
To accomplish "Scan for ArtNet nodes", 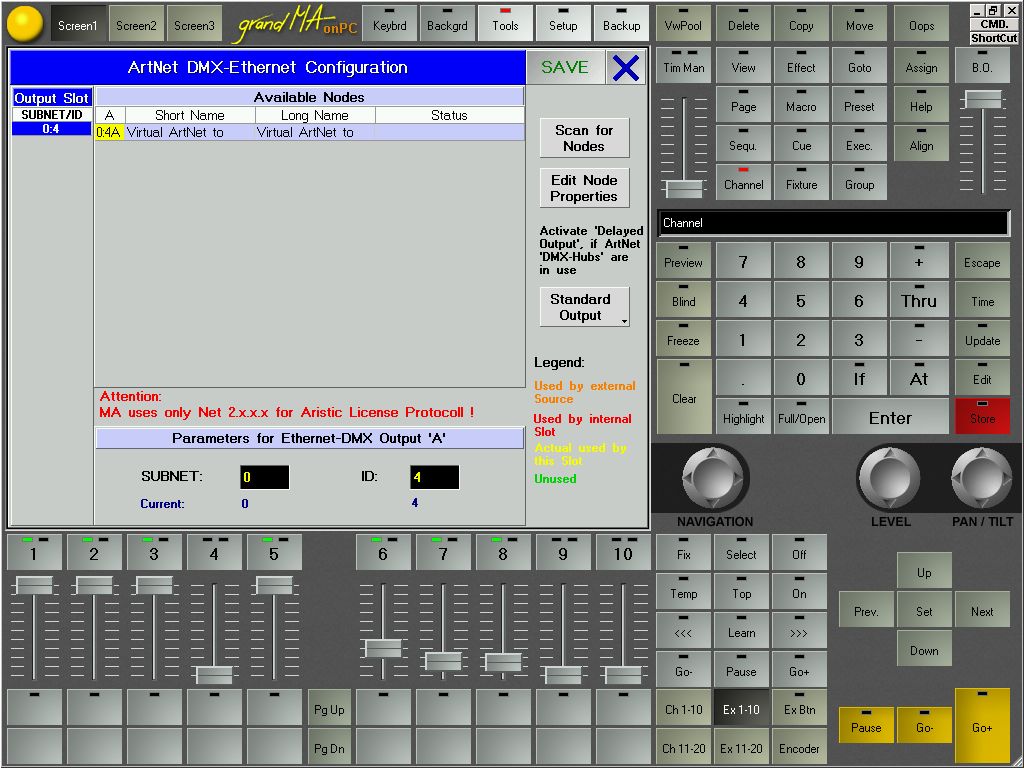I will 584,138.
